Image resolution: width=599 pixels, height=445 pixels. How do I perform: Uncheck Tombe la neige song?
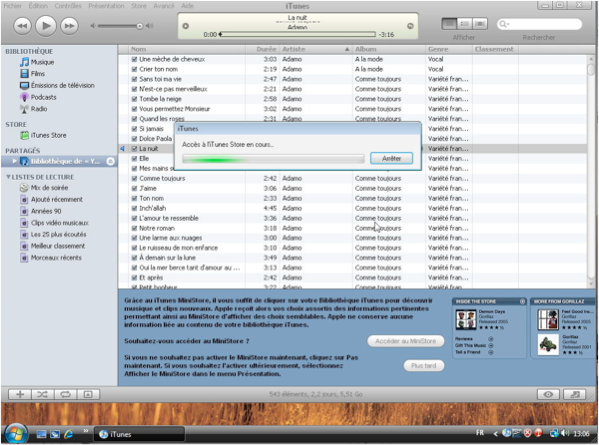tap(134, 99)
